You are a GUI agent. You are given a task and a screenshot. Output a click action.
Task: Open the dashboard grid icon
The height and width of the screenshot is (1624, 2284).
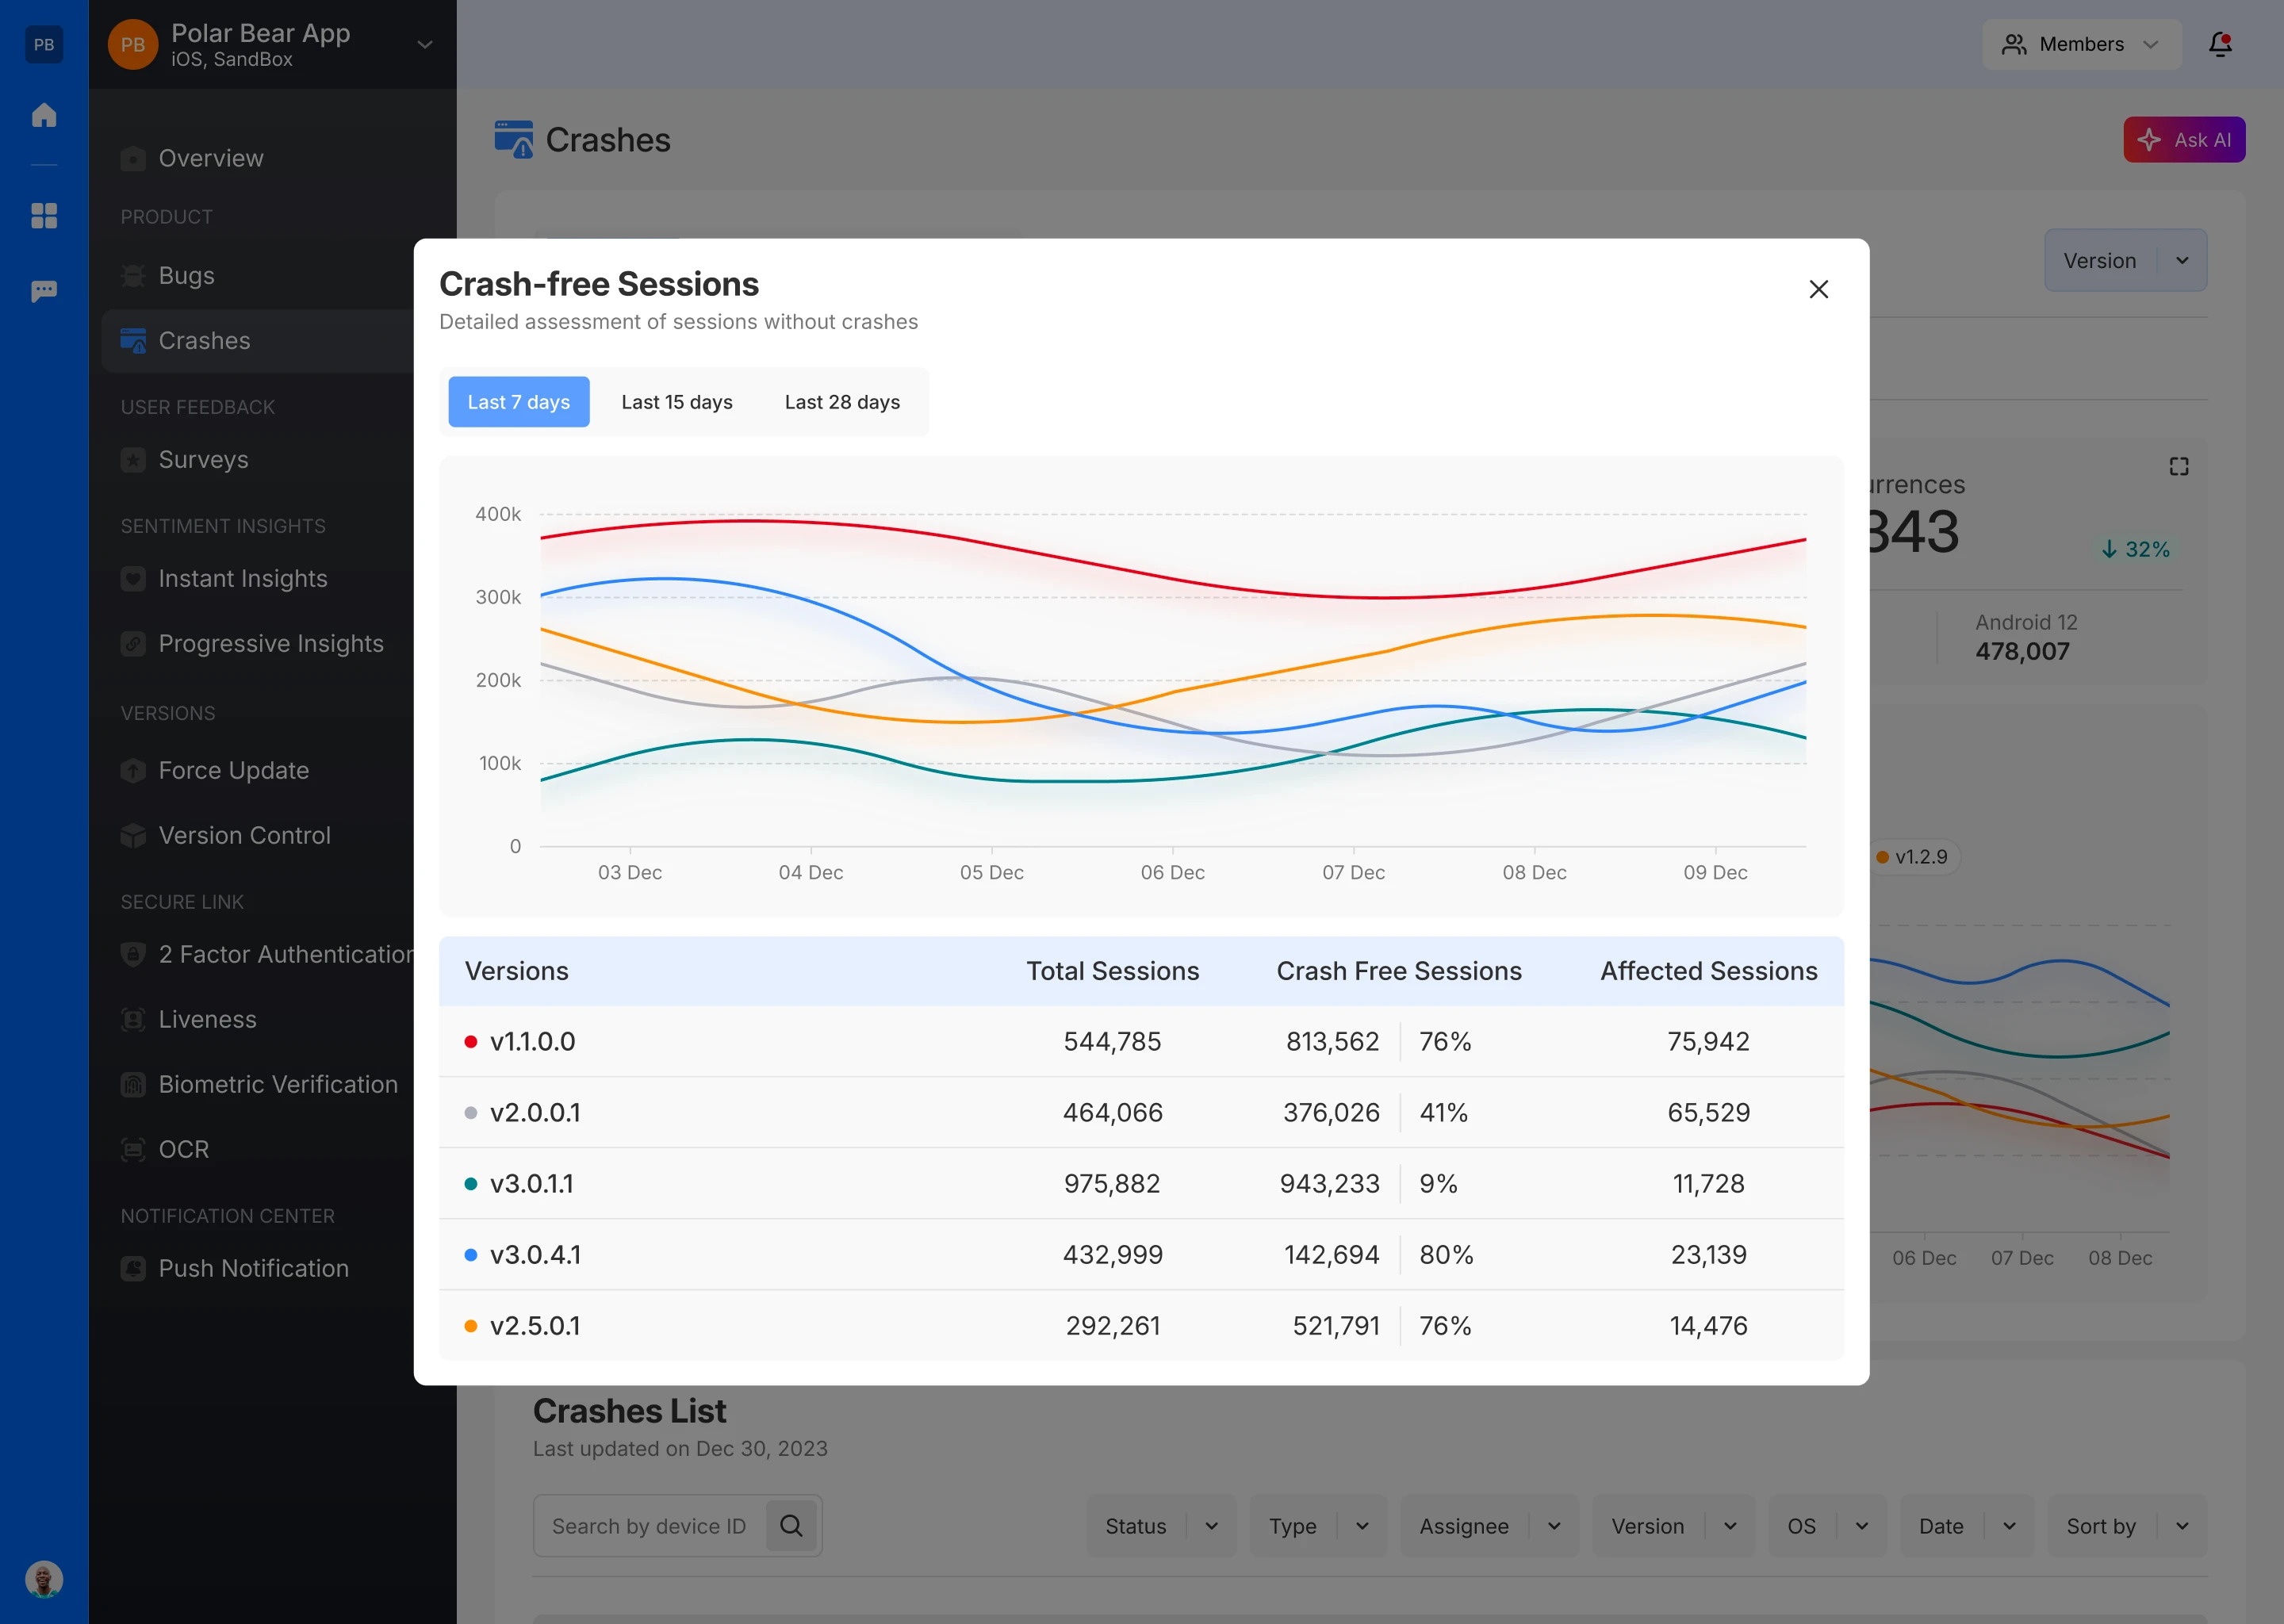44,216
